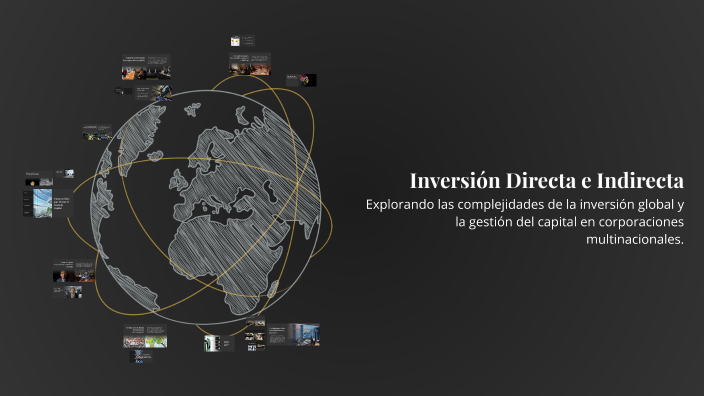Click the title Inversión Directa e Indirecta
This screenshot has height=396, width=704.
(546, 181)
